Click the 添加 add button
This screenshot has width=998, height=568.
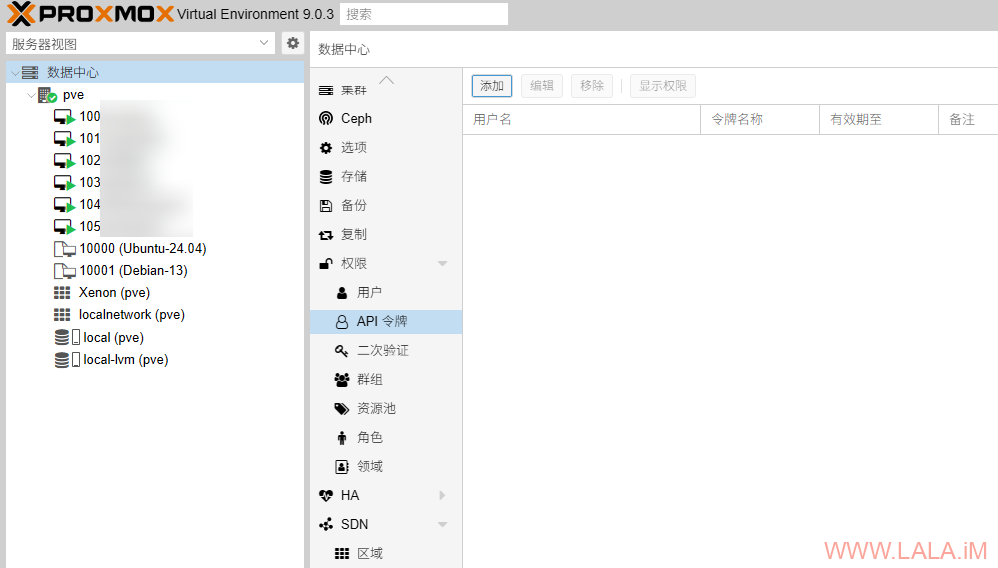pos(492,86)
